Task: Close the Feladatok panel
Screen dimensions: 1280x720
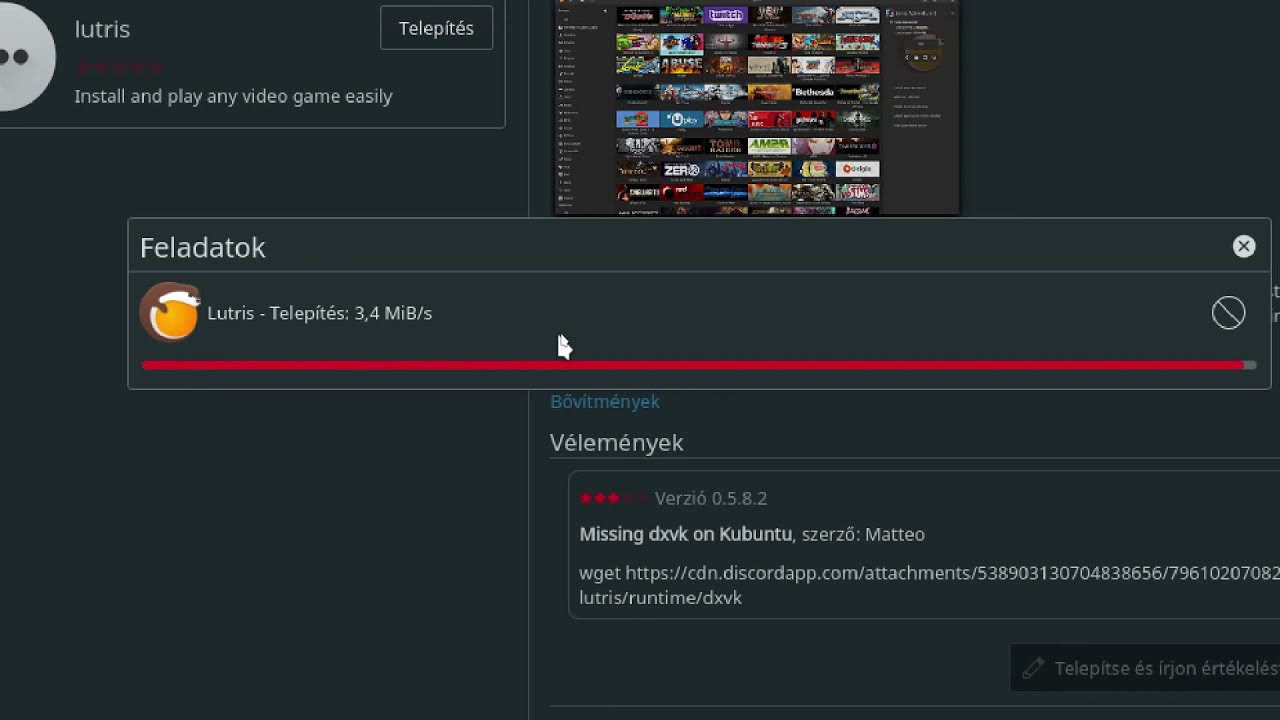Action: pyautogui.click(x=1243, y=246)
